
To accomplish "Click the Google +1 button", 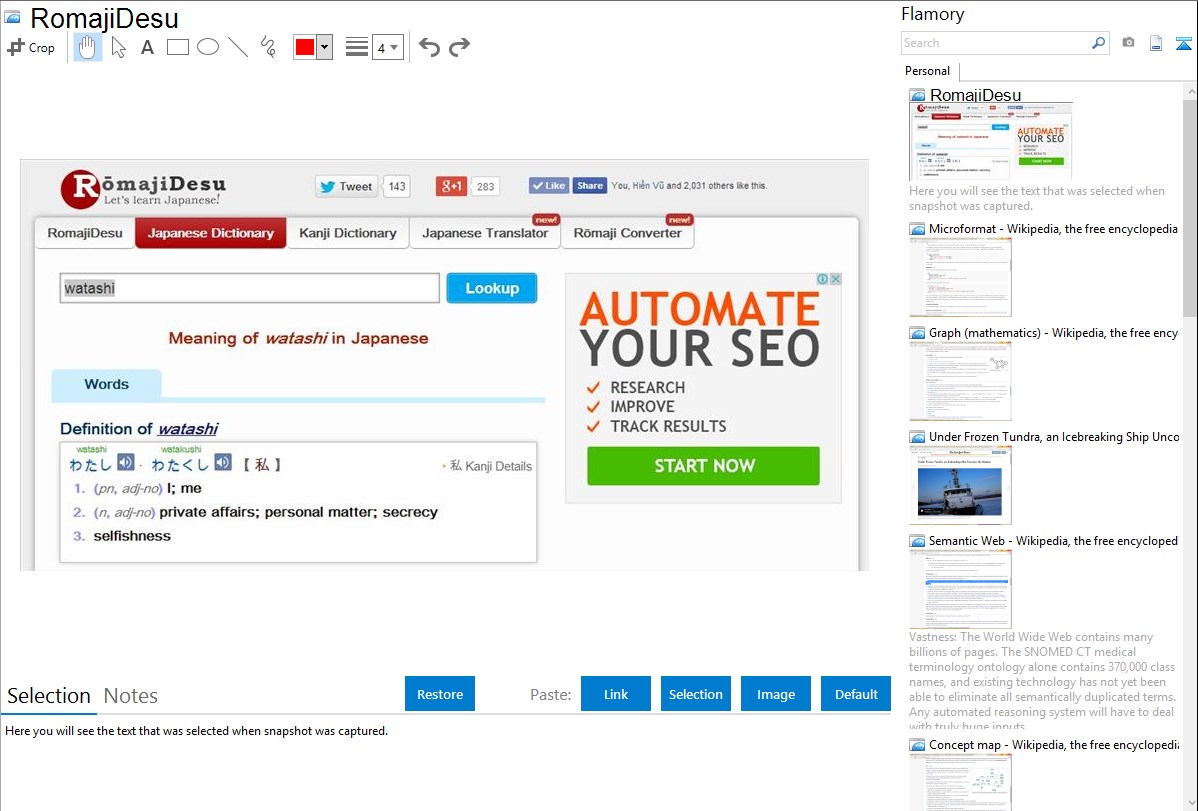I will point(452,187).
